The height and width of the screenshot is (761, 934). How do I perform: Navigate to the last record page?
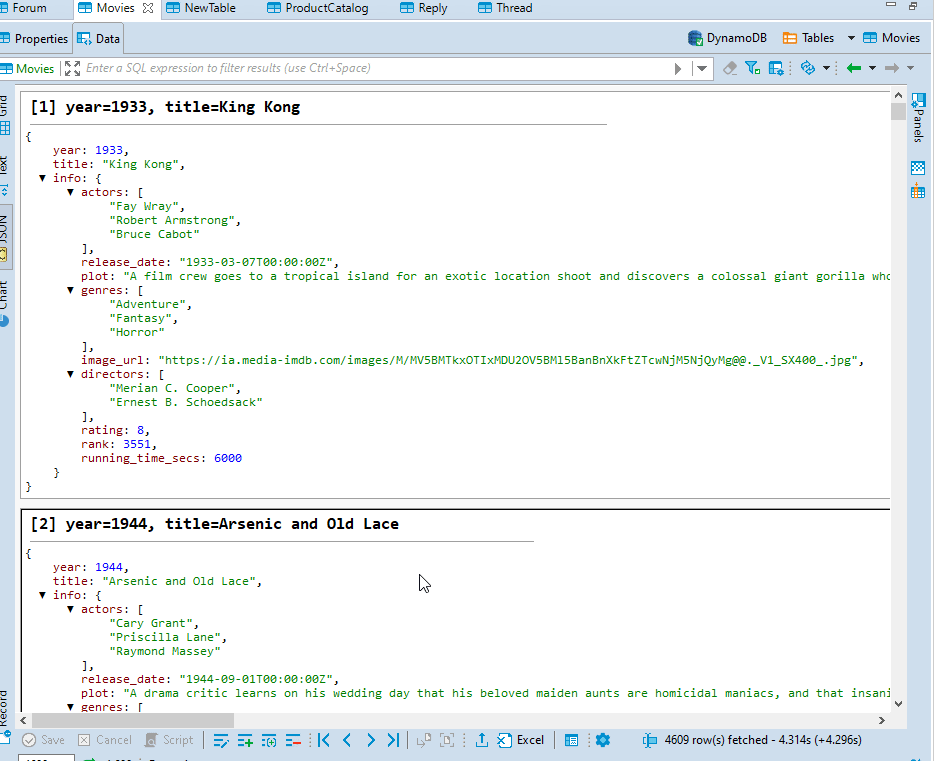tap(395, 740)
